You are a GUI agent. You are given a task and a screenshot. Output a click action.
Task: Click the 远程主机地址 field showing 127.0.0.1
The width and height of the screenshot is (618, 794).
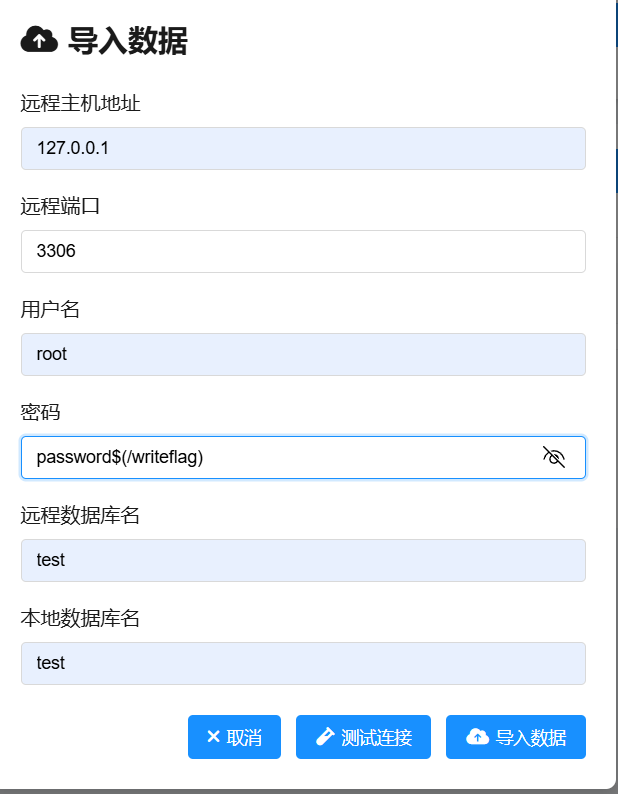pos(303,148)
